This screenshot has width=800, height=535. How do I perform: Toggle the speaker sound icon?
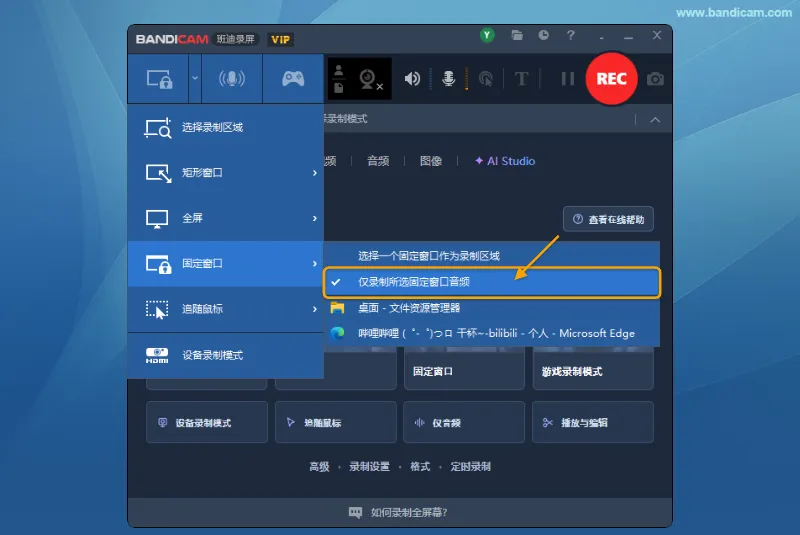(412, 79)
